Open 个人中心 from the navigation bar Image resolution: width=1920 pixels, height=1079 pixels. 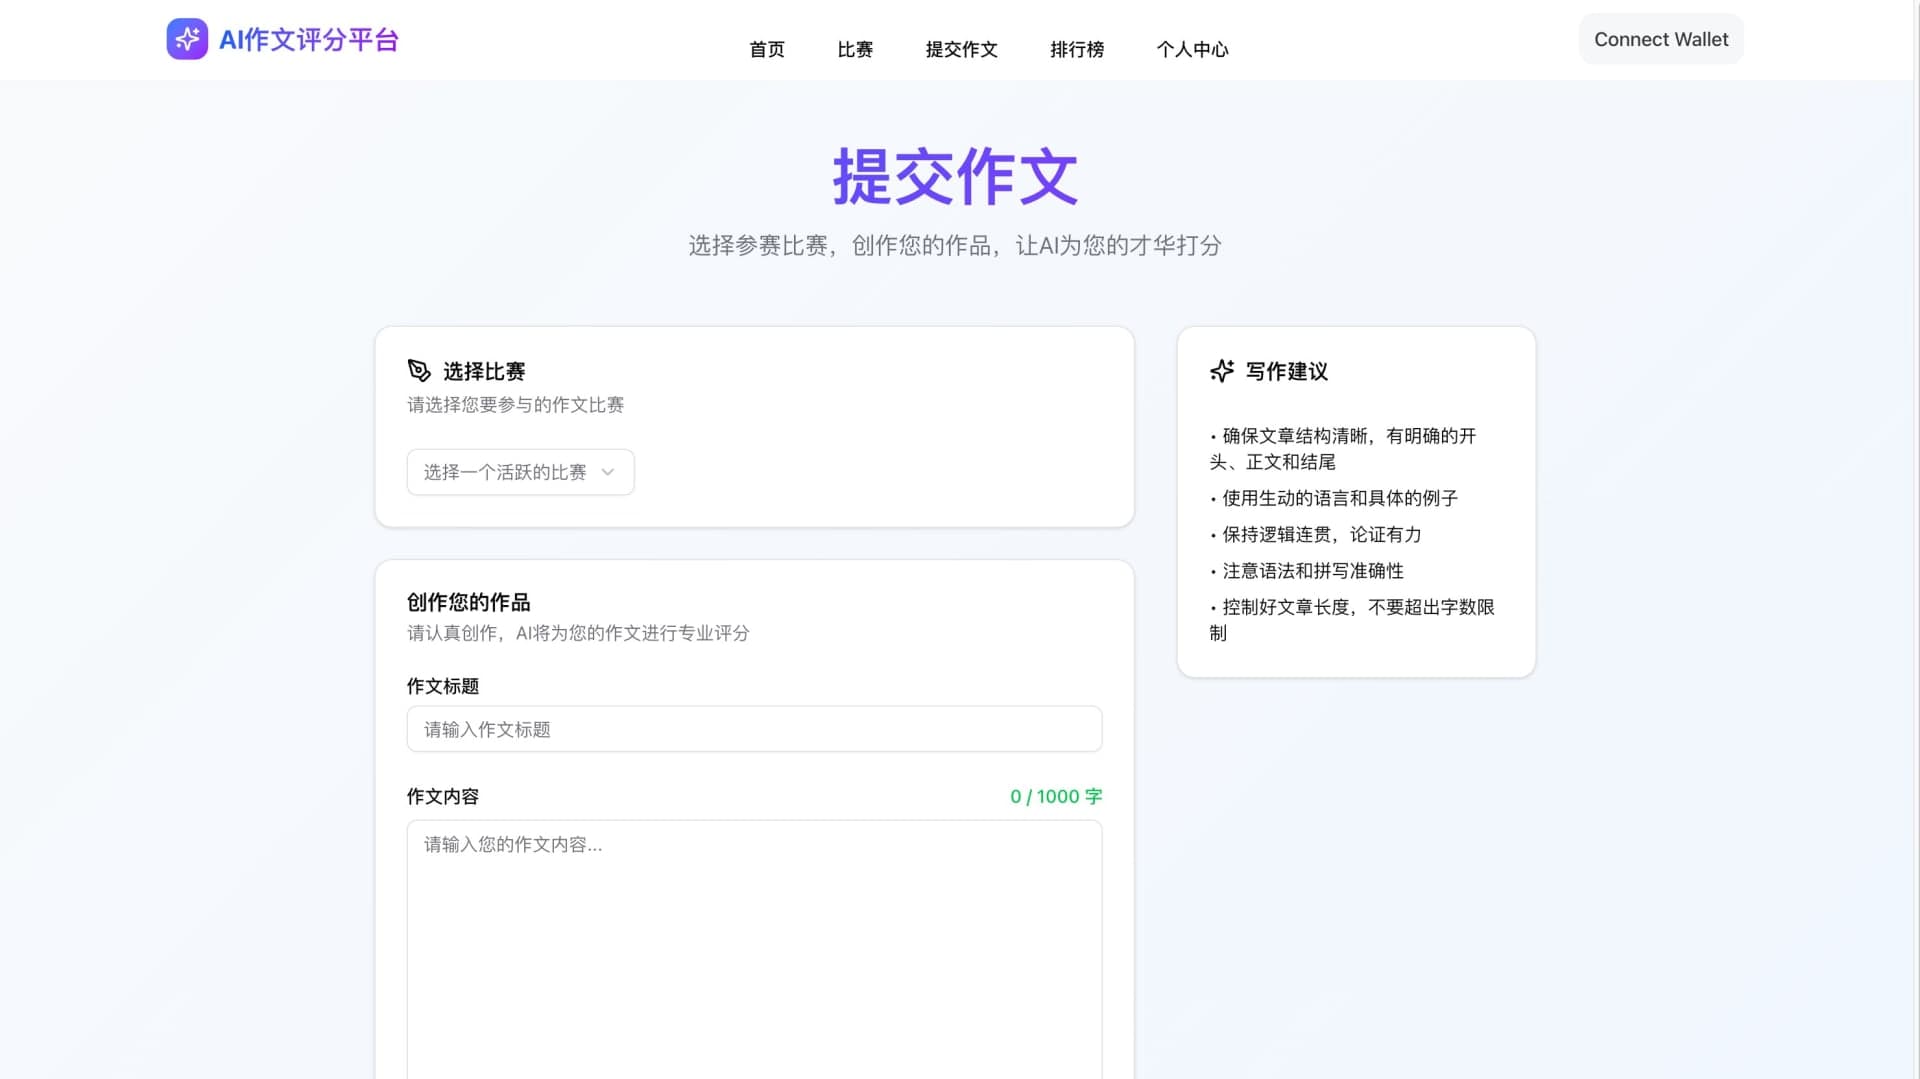point(1193,49)
